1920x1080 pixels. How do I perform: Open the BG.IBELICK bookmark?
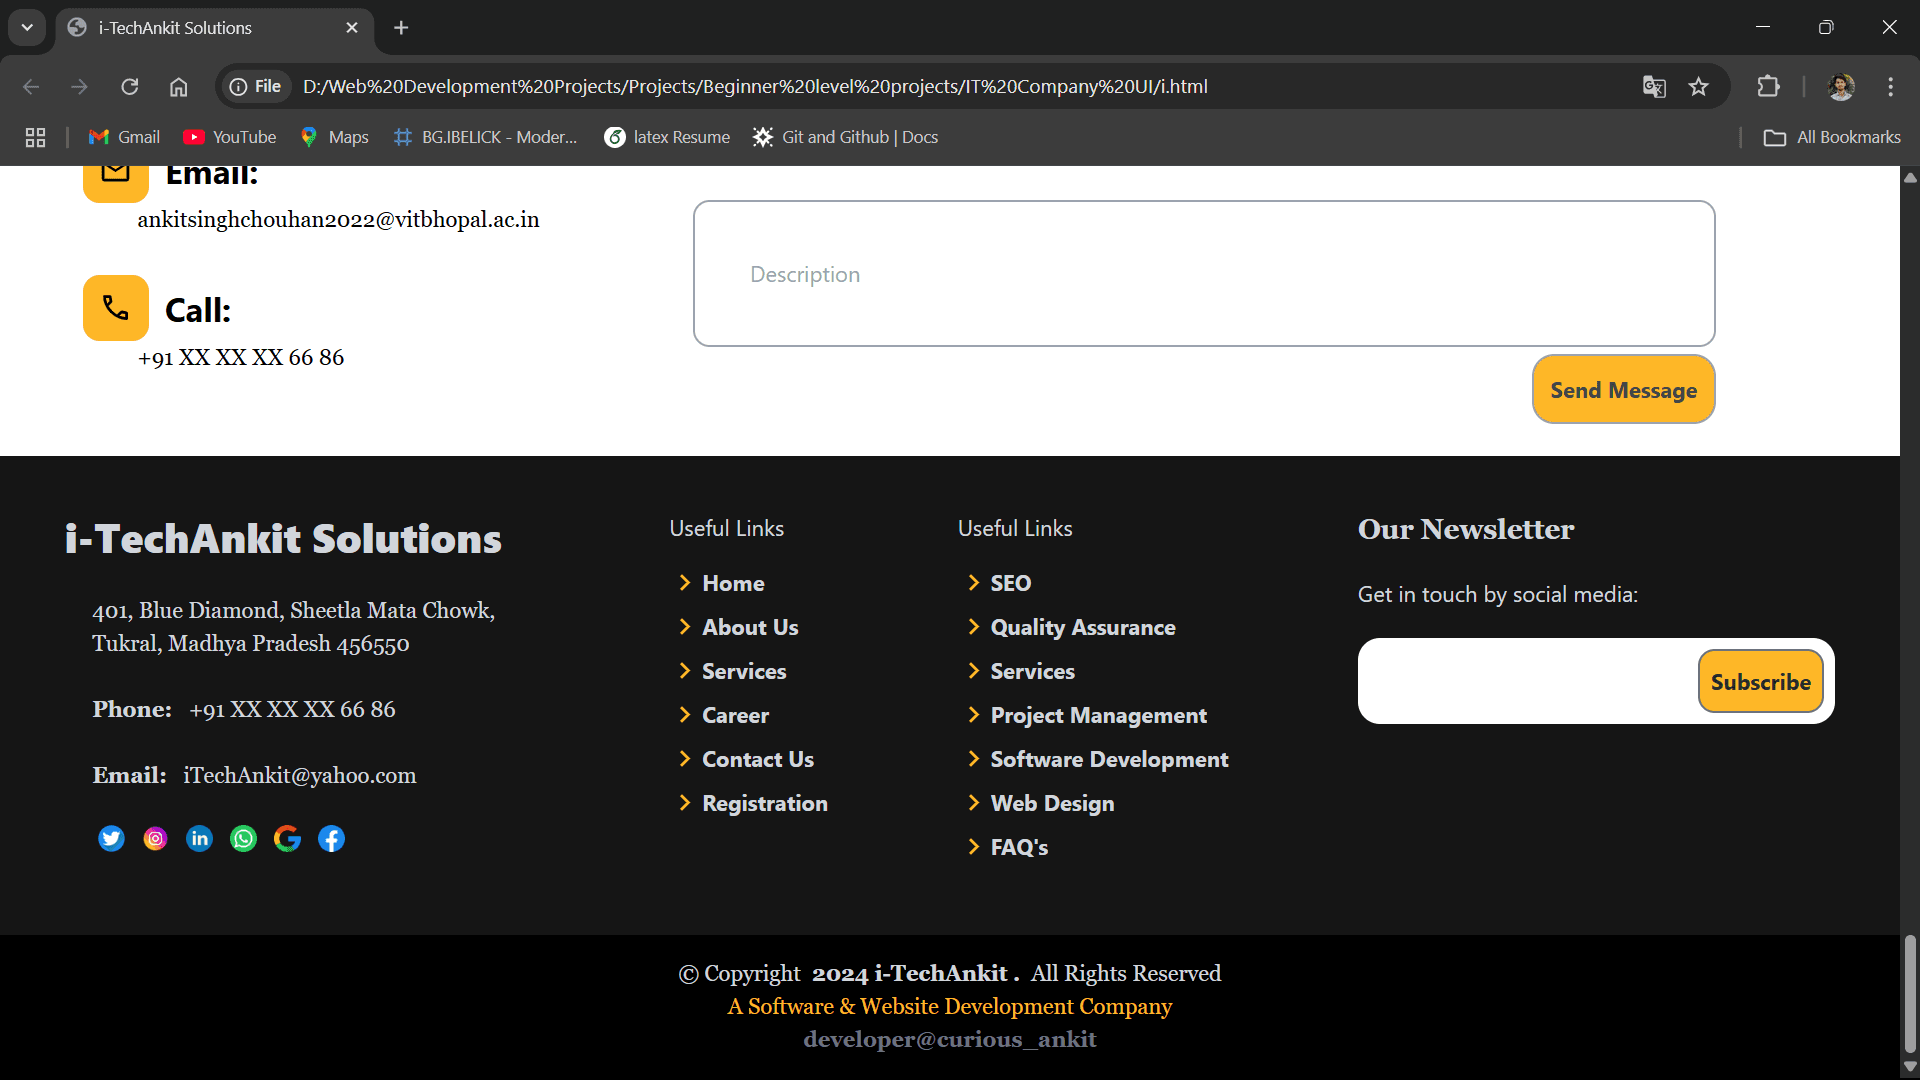(x=486, y=137)
